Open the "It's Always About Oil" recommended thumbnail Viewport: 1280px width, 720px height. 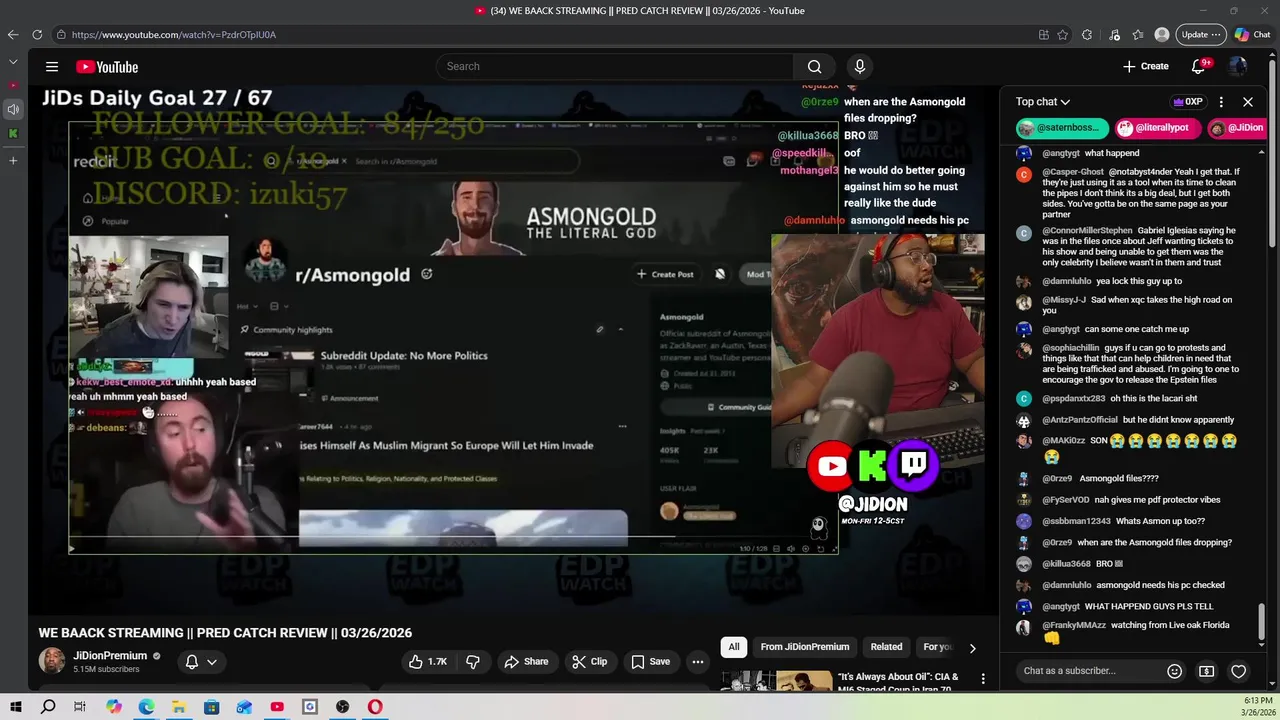[776, 682]
